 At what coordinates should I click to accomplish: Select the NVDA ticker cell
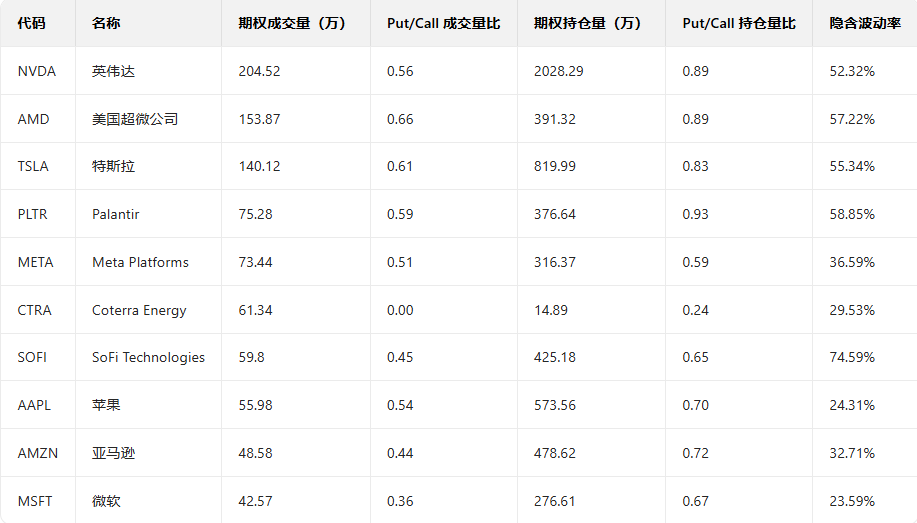[x=37, y=71]
